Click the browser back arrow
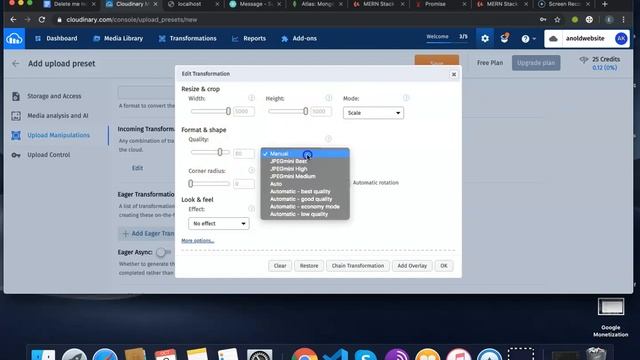640x360 pixels. click(13, 20)
